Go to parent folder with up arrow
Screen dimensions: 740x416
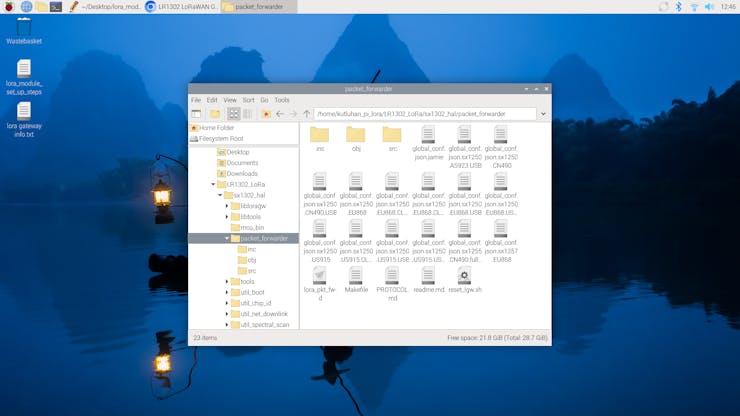coord(307,114)
